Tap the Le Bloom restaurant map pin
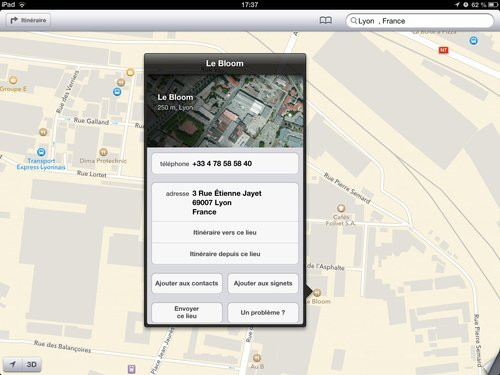The image size is (500, 375). 317,293
